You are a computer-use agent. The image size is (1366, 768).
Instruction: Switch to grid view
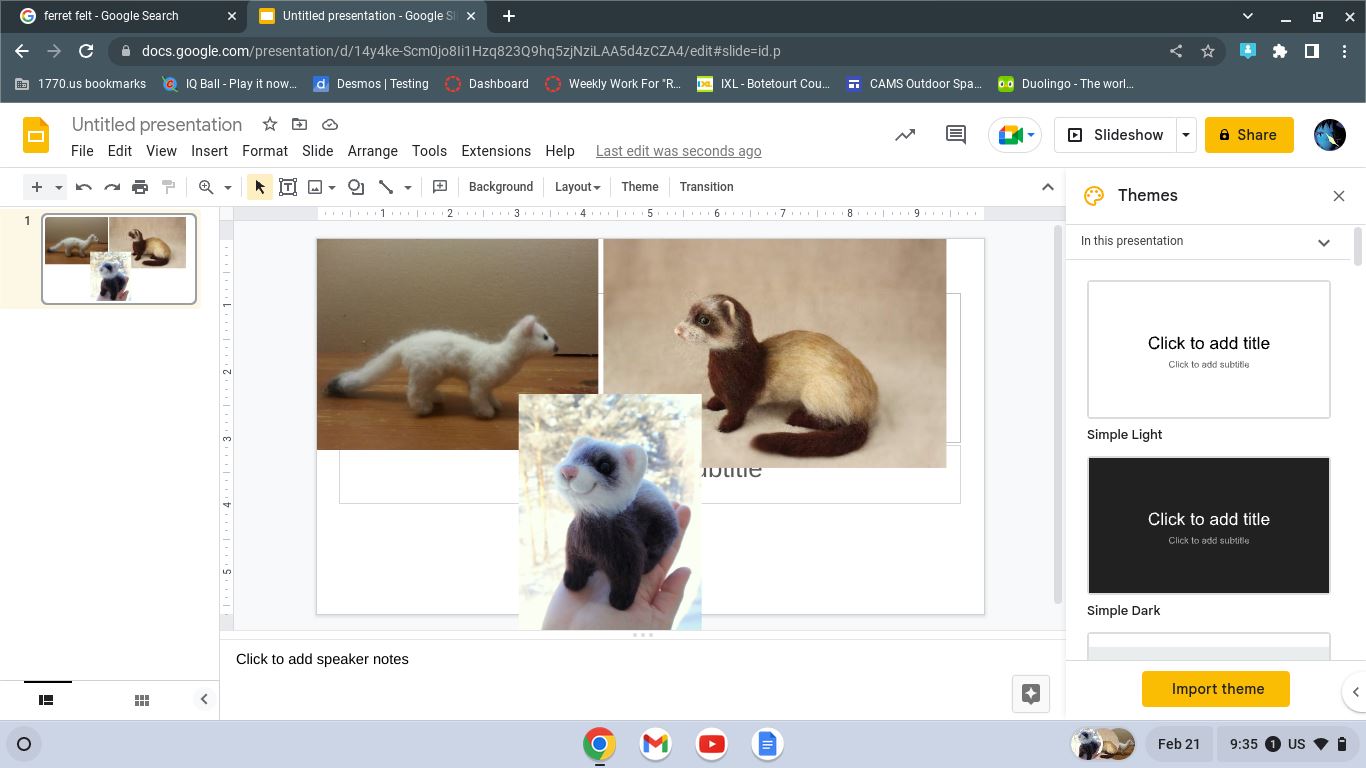[x=142, y=700]
